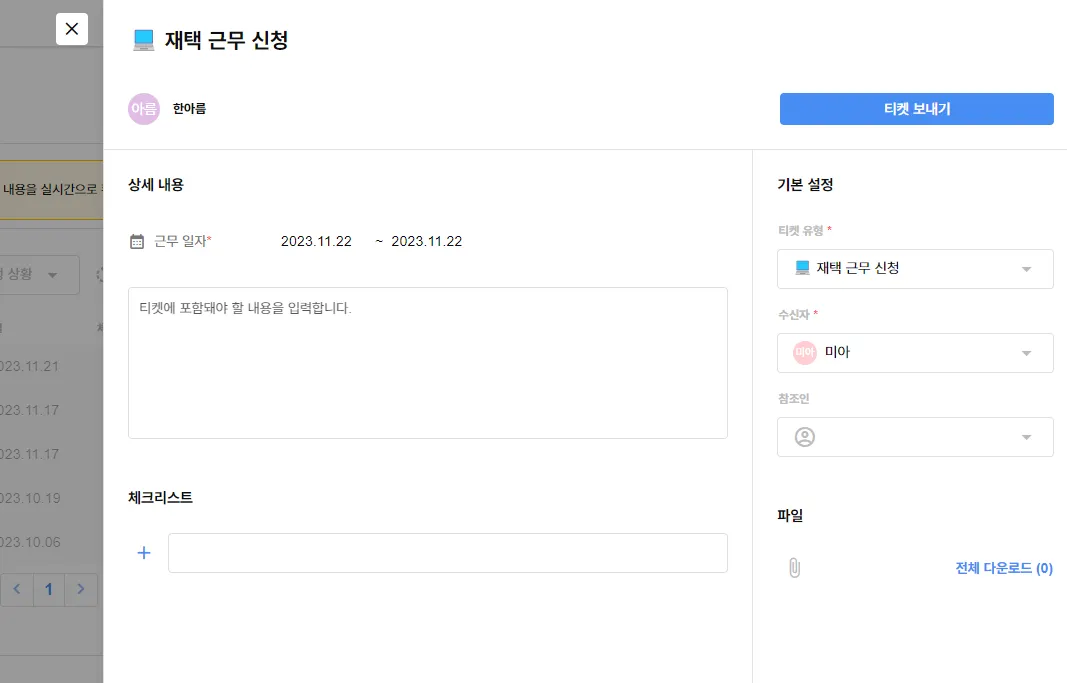Select page 1 in background pagination
Viewport: 1067px width, 683px height.
click(48, 589)
